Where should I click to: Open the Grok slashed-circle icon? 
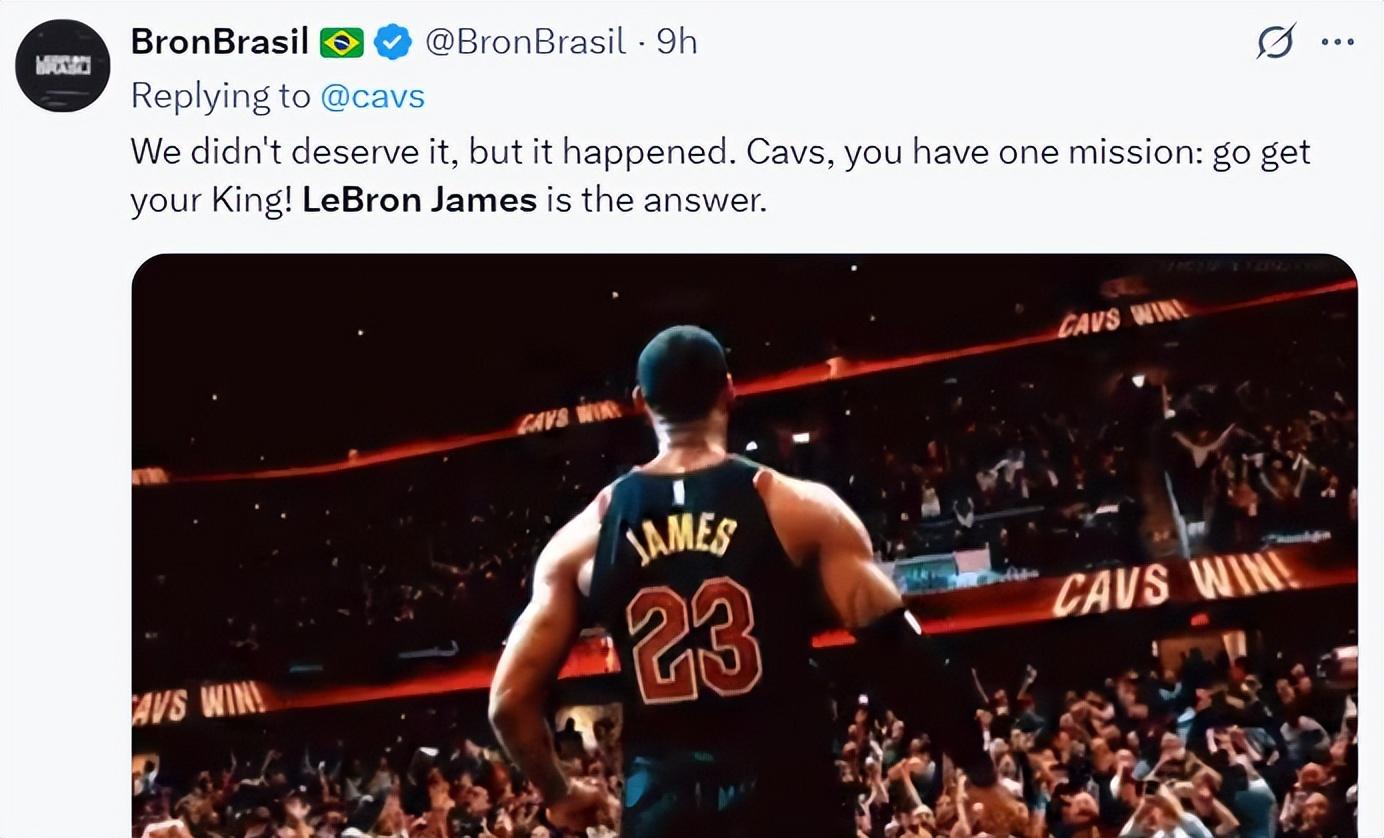(x=1276, y=43)
